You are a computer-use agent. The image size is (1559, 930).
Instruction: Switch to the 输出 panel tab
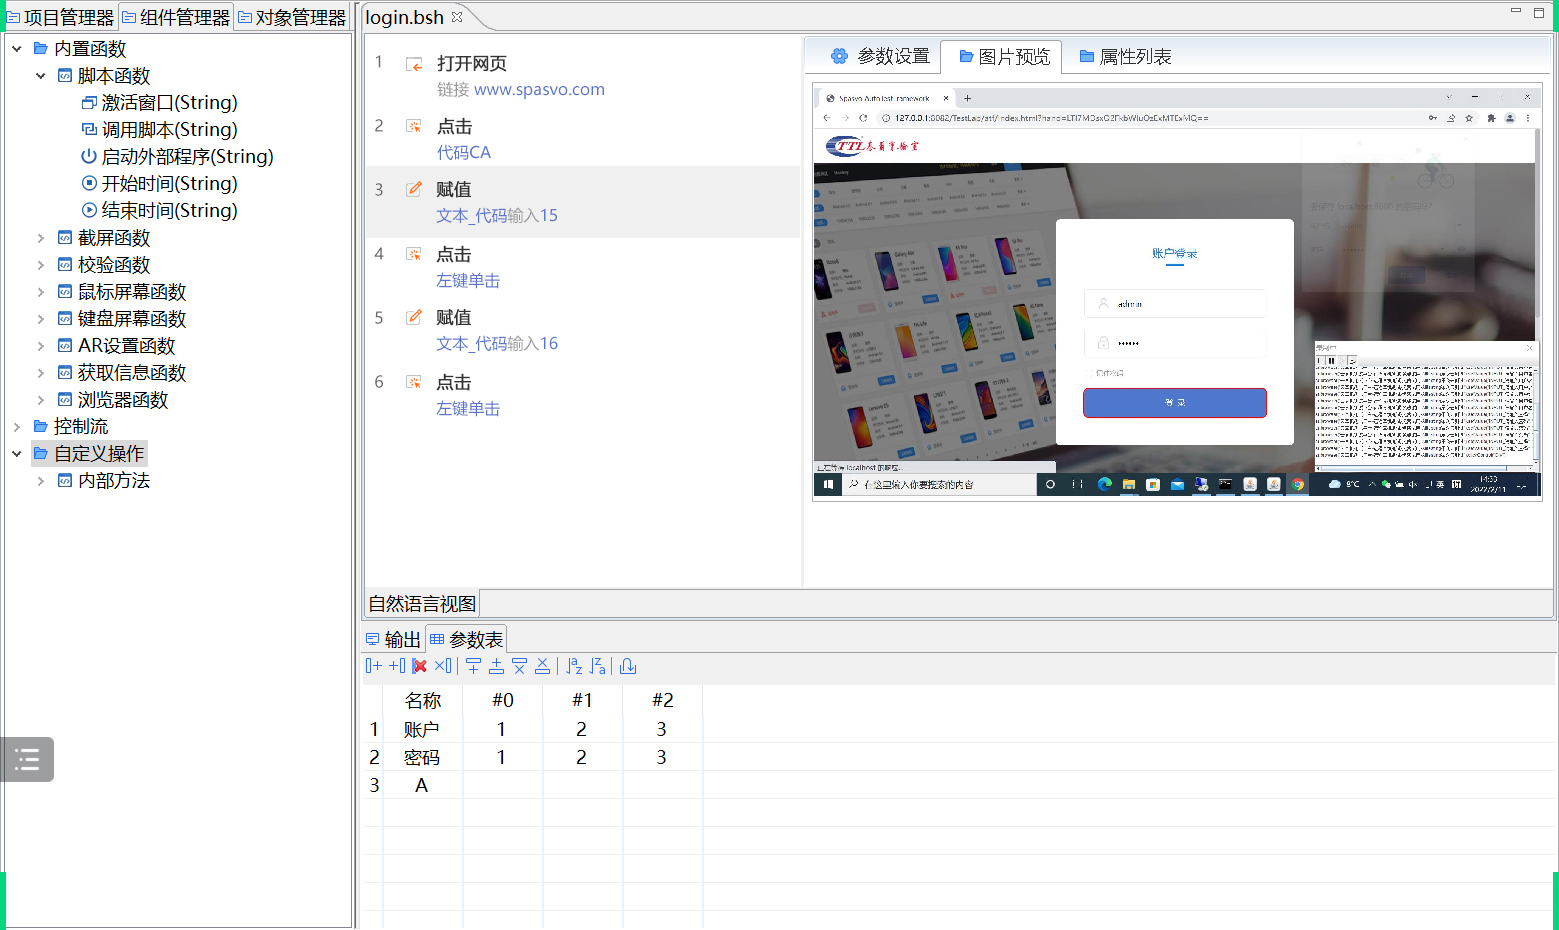coord(393,638)
